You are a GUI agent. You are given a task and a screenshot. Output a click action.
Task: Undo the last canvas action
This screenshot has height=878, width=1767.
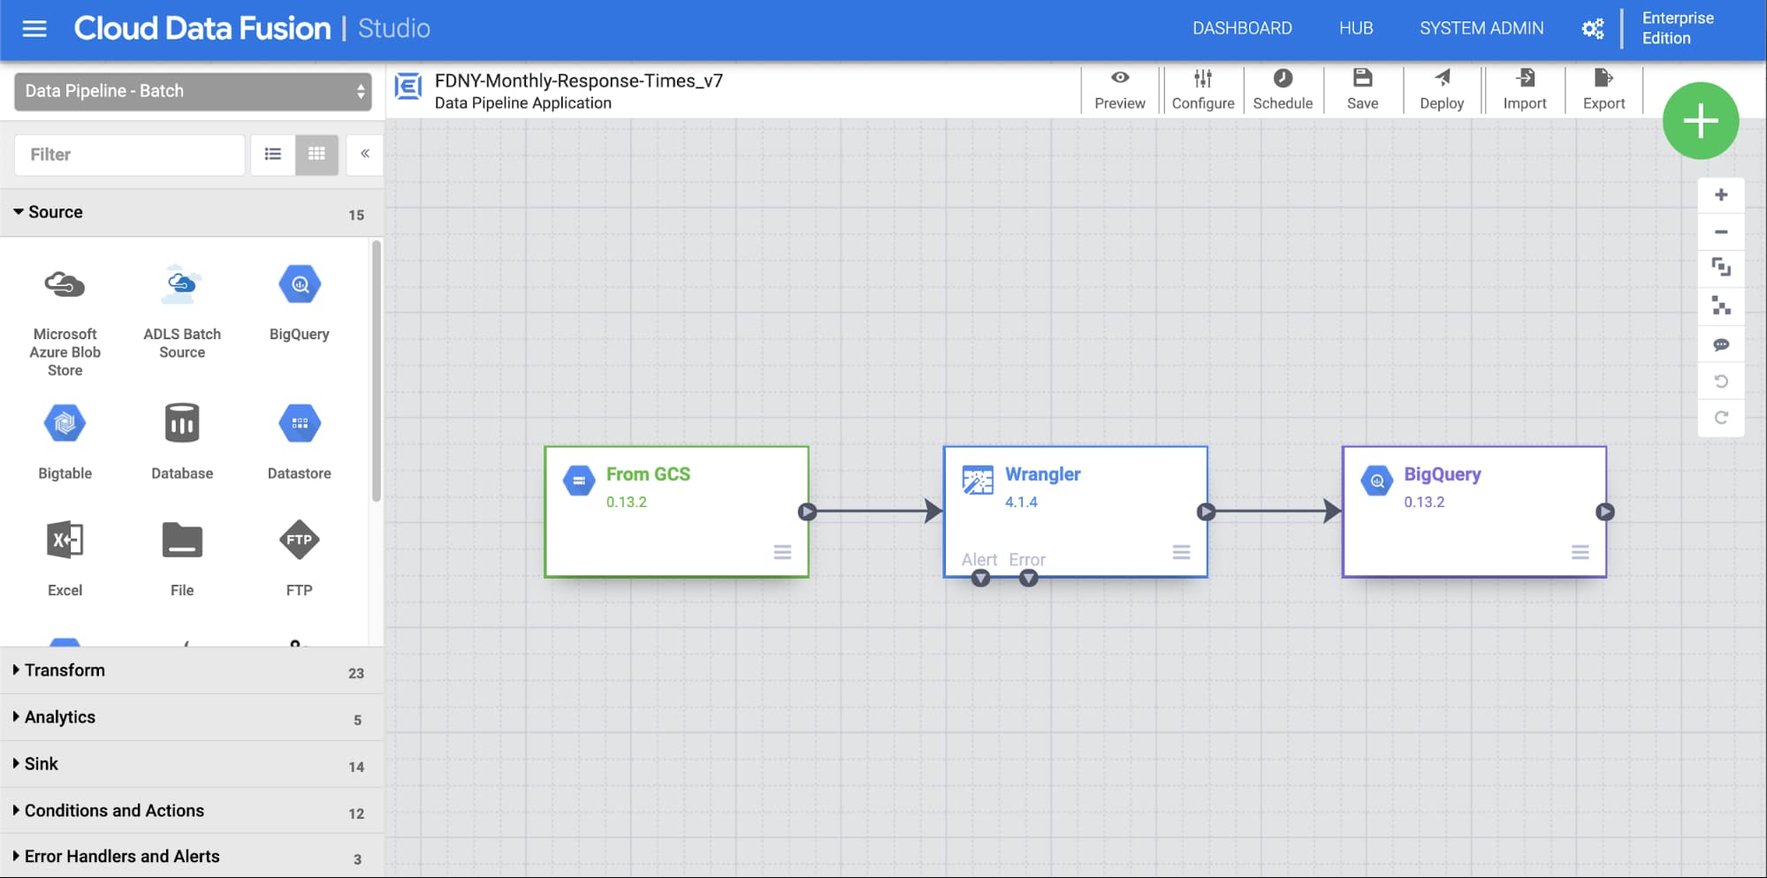1721,381
